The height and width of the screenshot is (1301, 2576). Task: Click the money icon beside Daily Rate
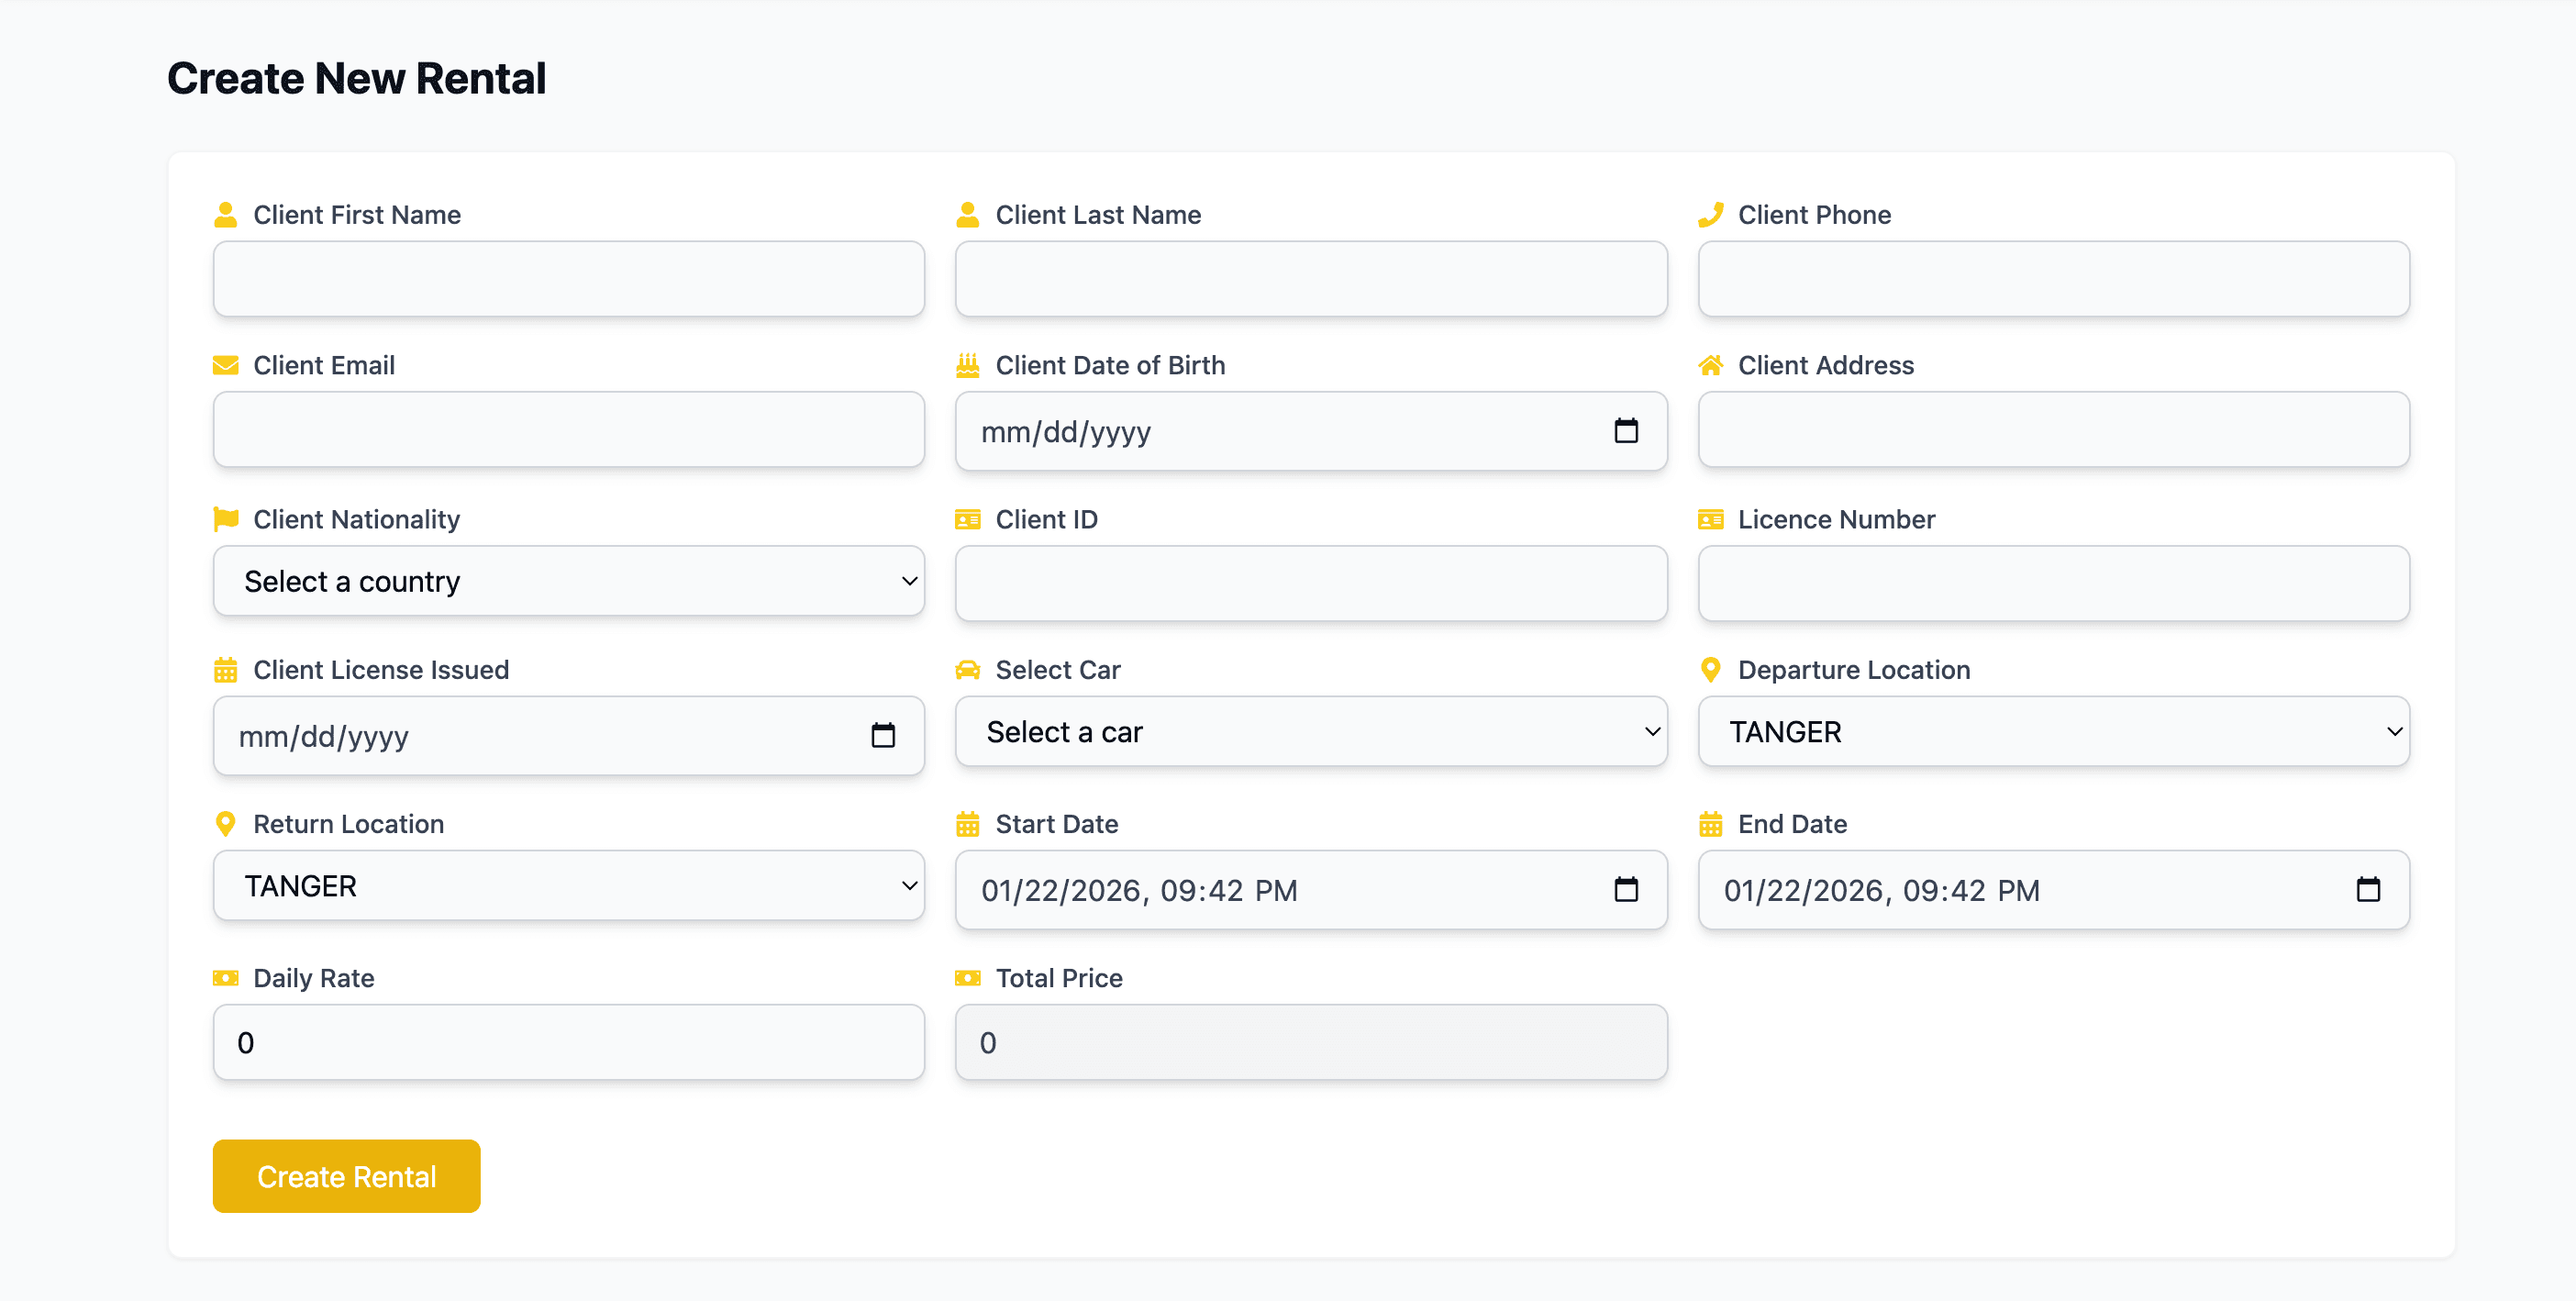click(x=225, y=978)
